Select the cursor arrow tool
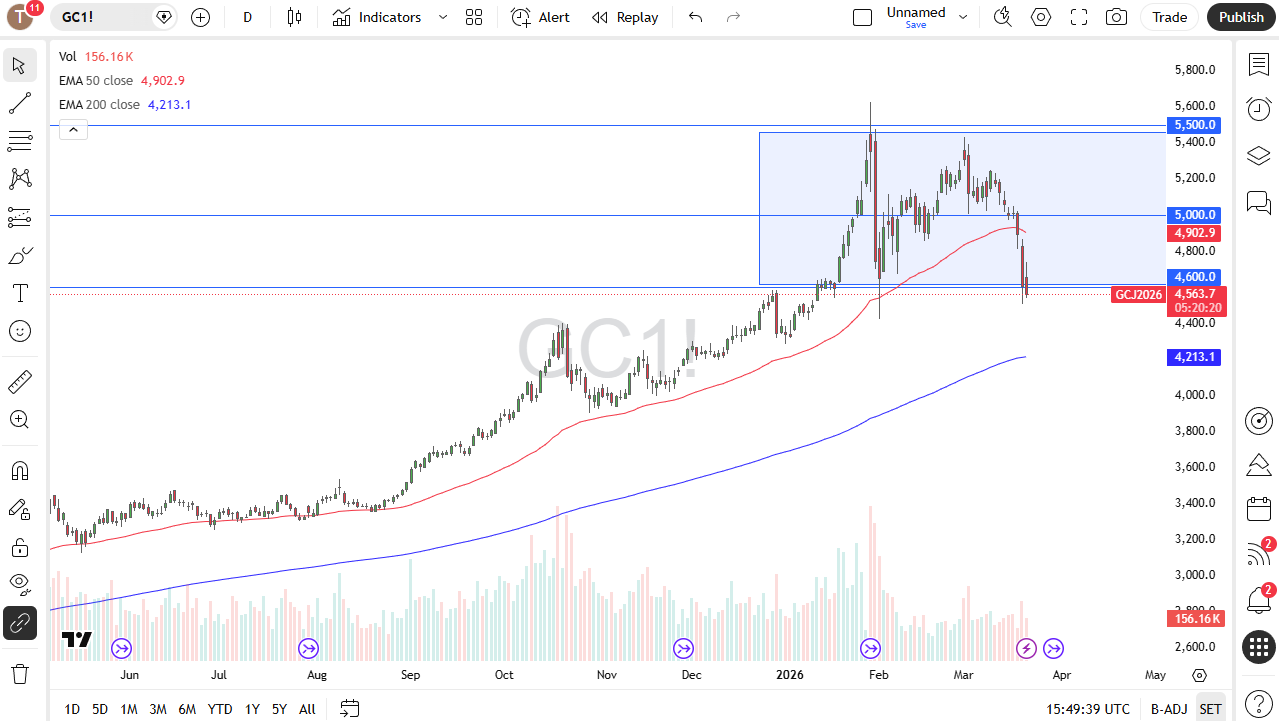The width and height of the screenshot is (1279, 721). 19,66
